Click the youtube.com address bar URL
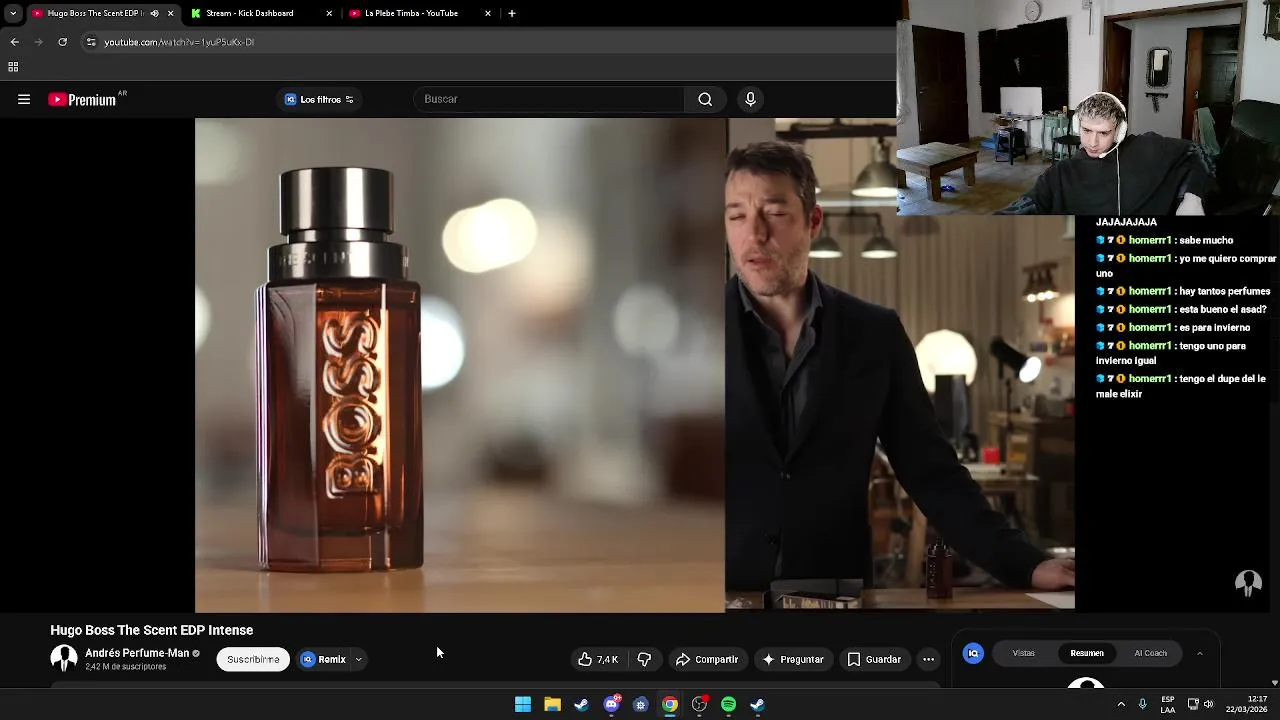The width and height of the screenshot is (1280, 720). point(179,42)
